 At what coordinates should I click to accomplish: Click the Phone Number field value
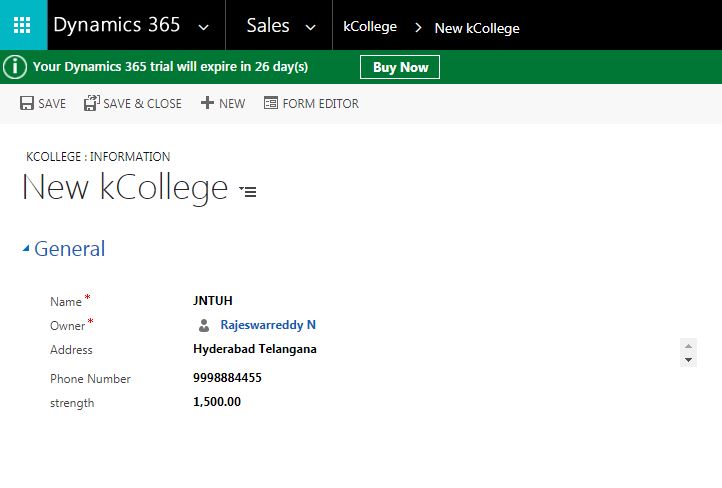pyautogui.click(x=227, y=378)
